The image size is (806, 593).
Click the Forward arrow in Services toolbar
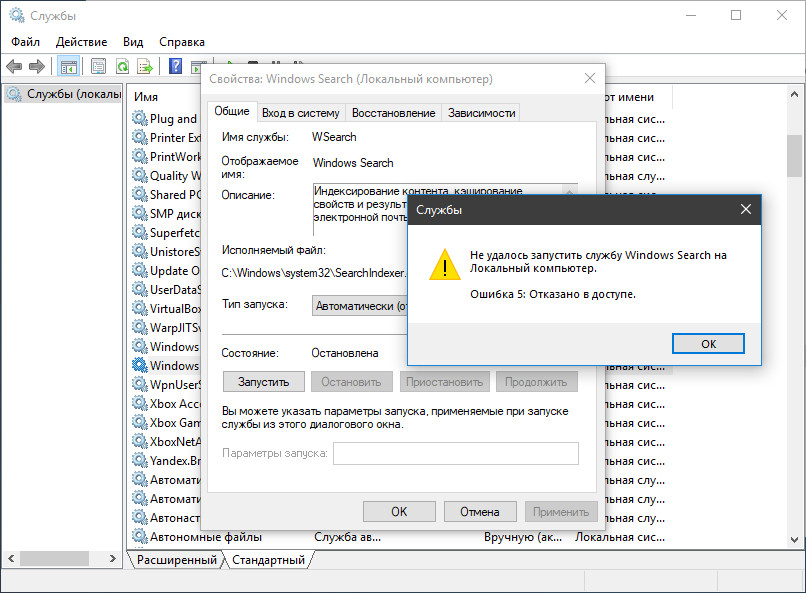coord(36,66)
